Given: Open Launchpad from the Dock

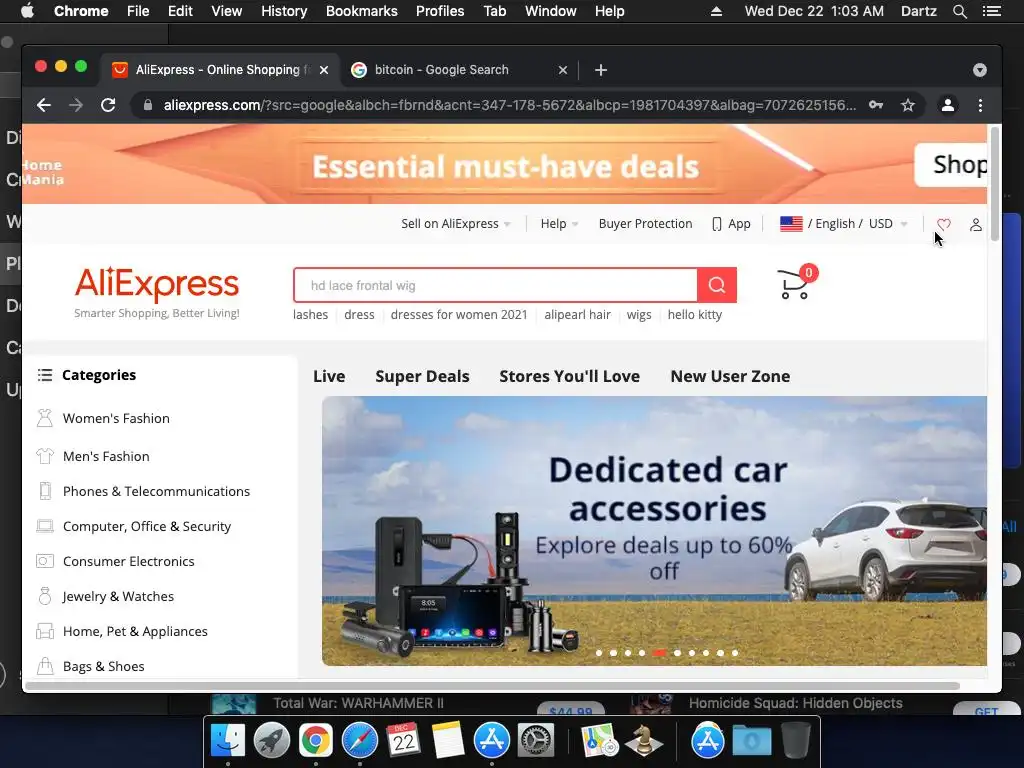Looking at the screenshot, I should pos(272,741).
